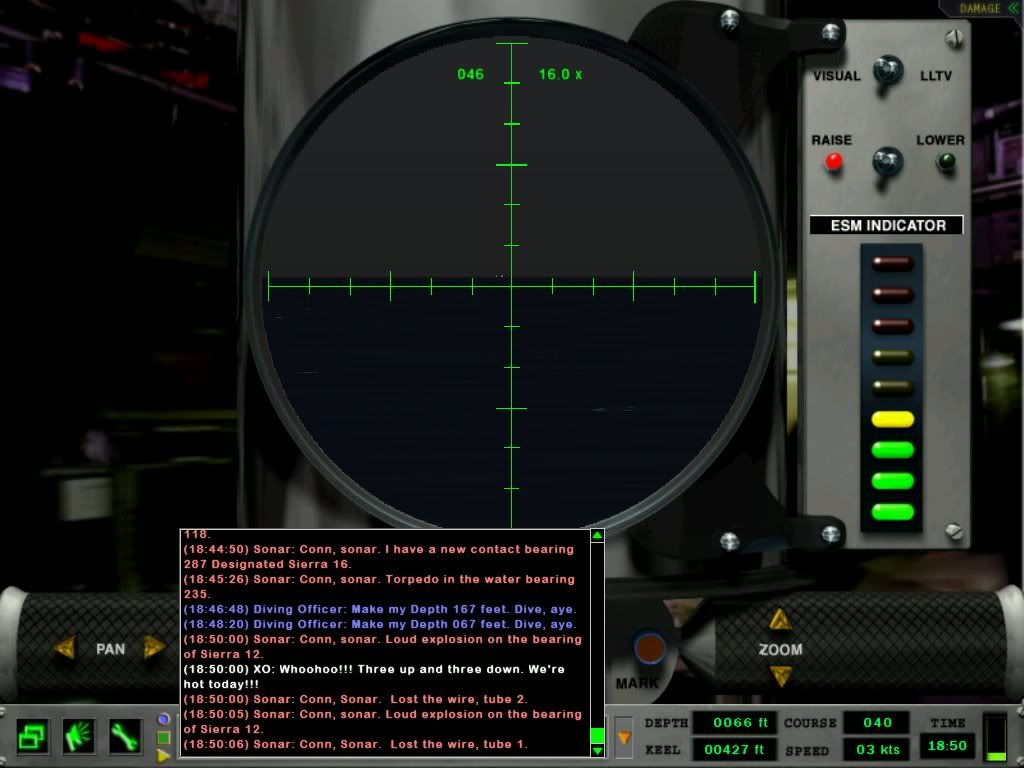Click the VISUAL label on periscope panel
The image size is (1024, 768).
coord(837,76)
